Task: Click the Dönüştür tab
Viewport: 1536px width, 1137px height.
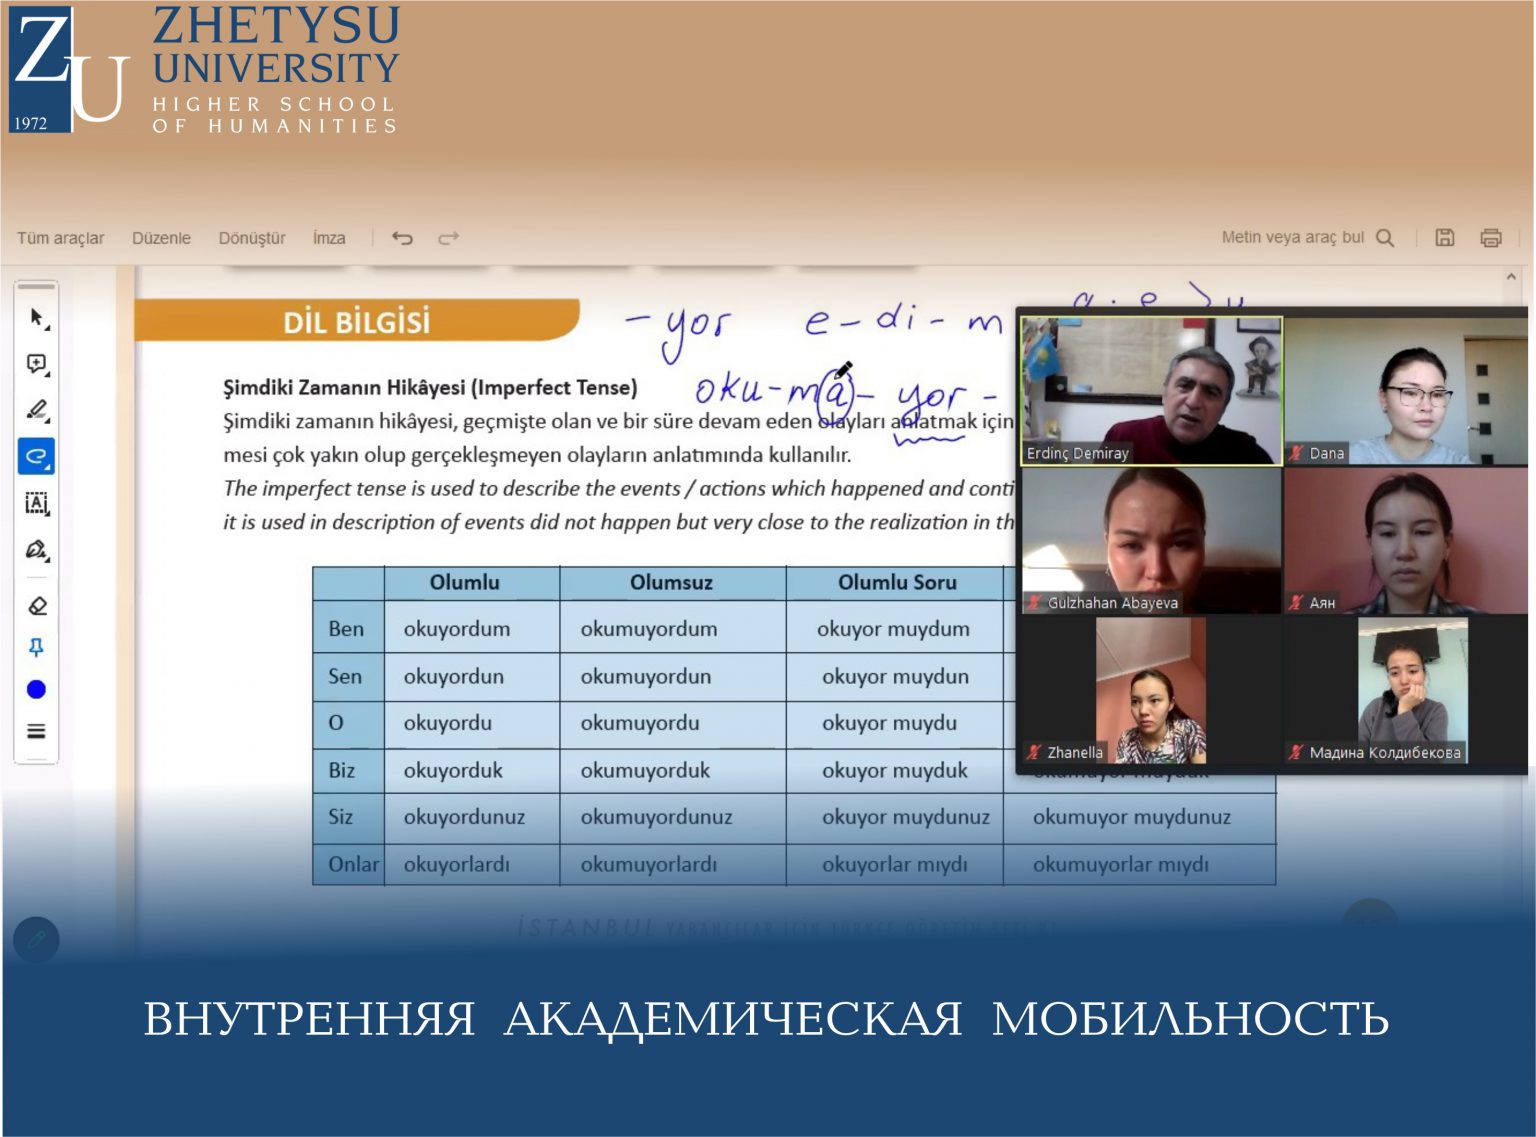Action: 252,238
